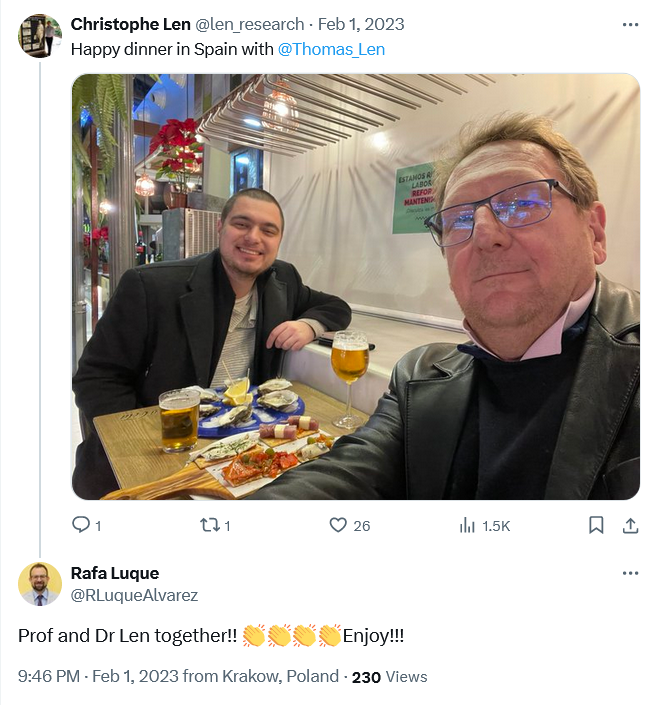The height and width of the screenshot is (705, 652).
Task: Click the reply speech bubble icon
Action: tap(82, 525)
